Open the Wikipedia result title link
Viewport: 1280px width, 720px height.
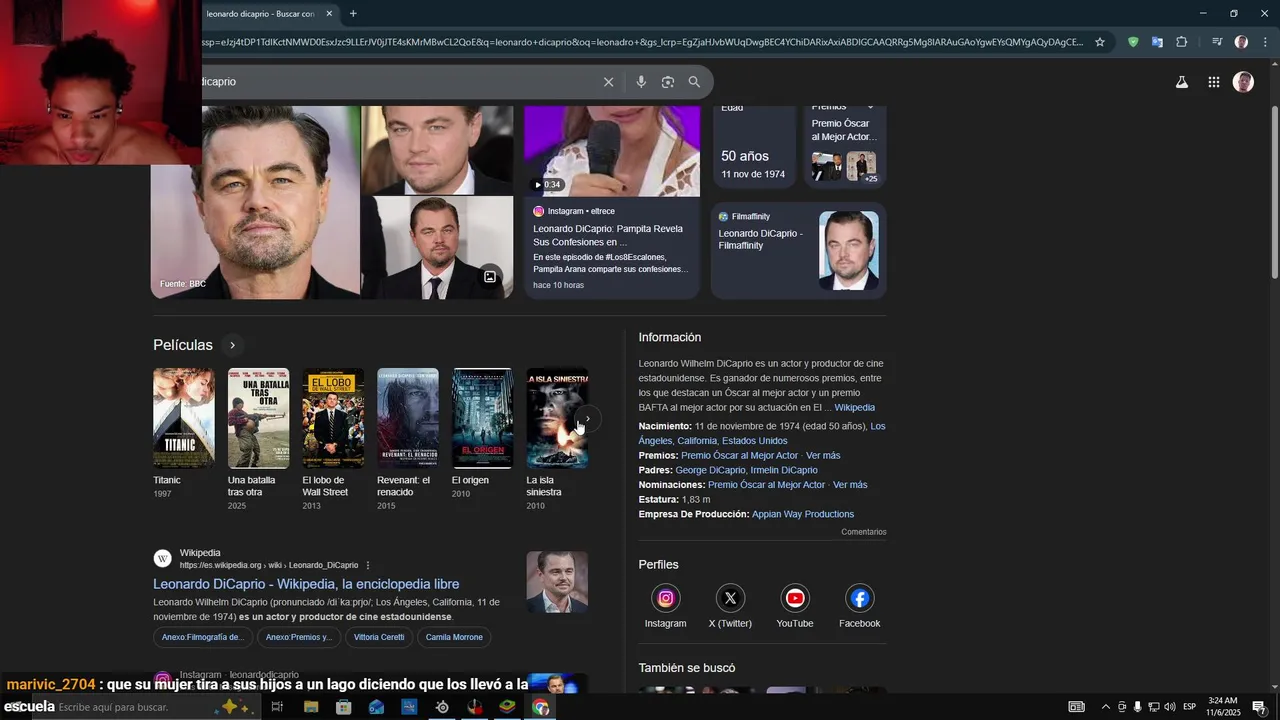(306, 584)
